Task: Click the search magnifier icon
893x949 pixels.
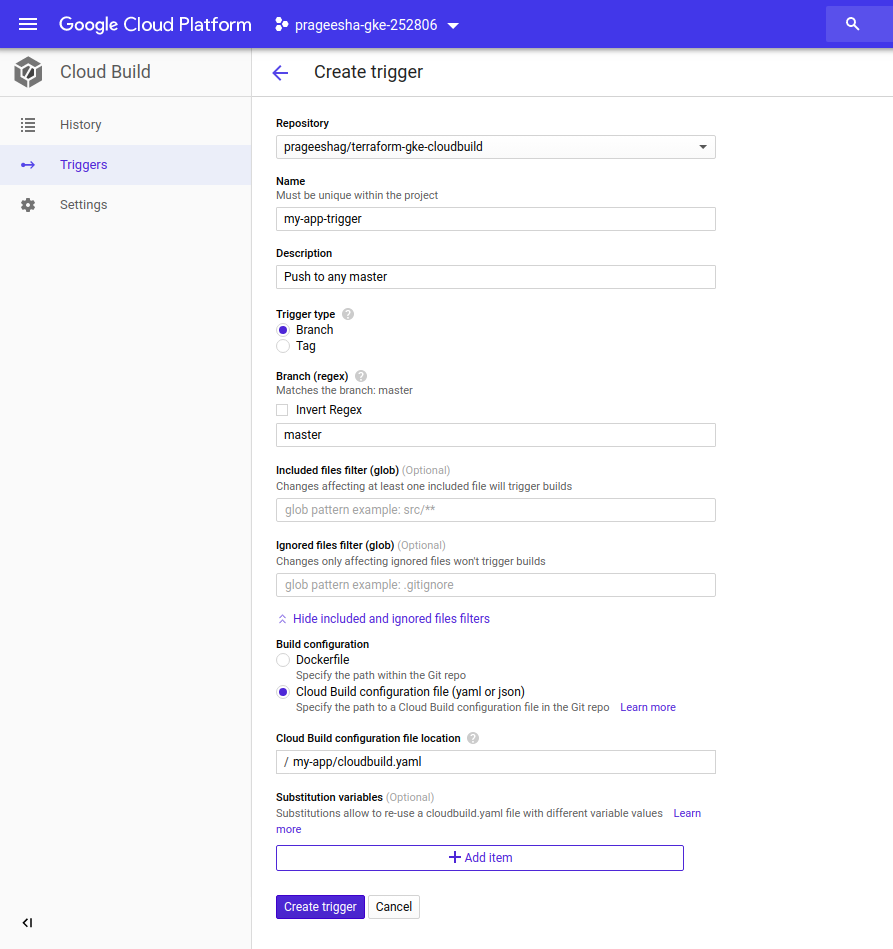Action: 852,24
